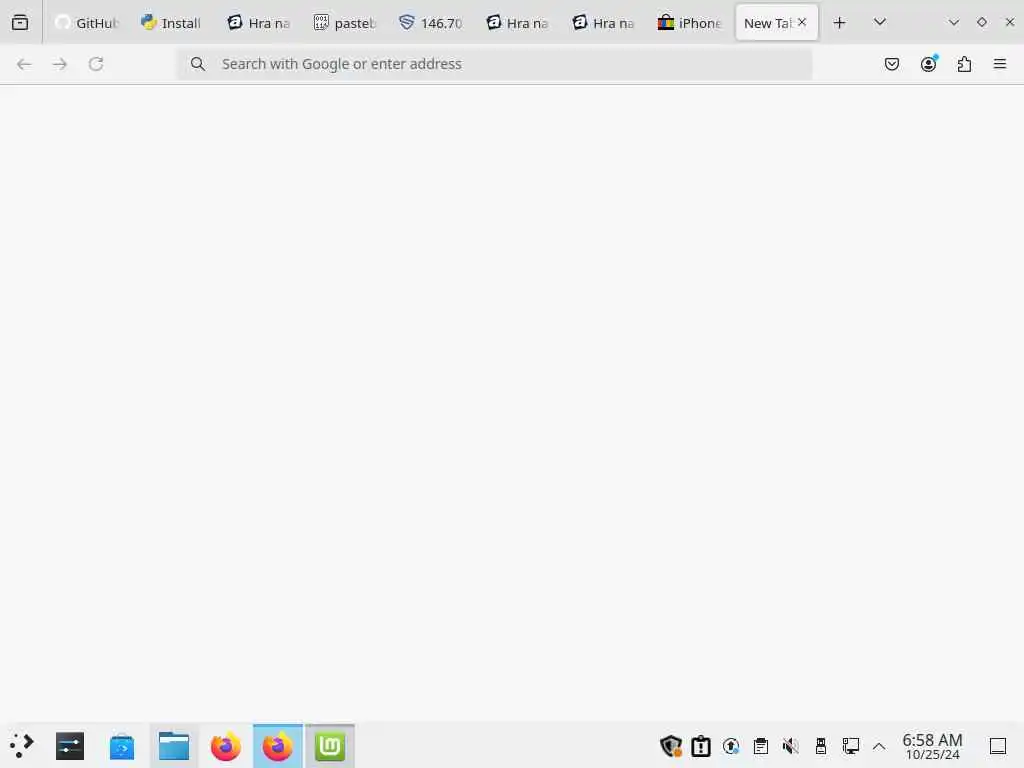This screenshot has width=1024, height=768.
Task: Click the show desktop button
Action: coord(998,745)
